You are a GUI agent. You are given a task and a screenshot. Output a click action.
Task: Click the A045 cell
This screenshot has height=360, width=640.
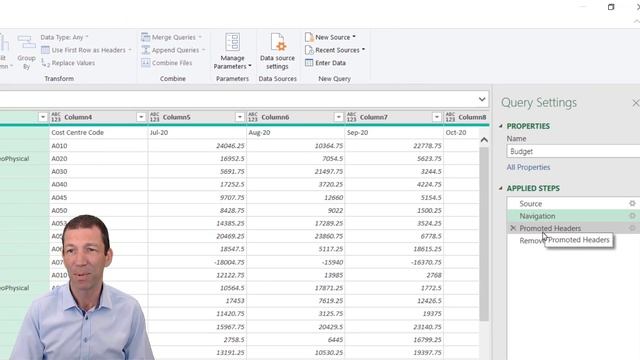[98, 198]
